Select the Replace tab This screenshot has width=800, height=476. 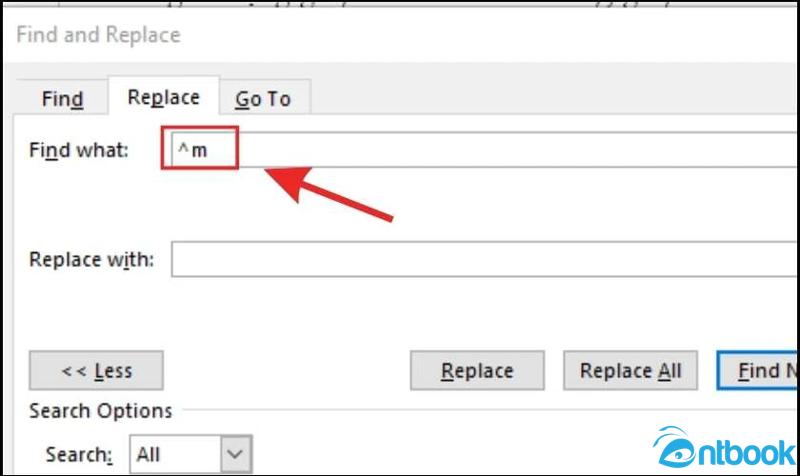(x=163, y=96)
